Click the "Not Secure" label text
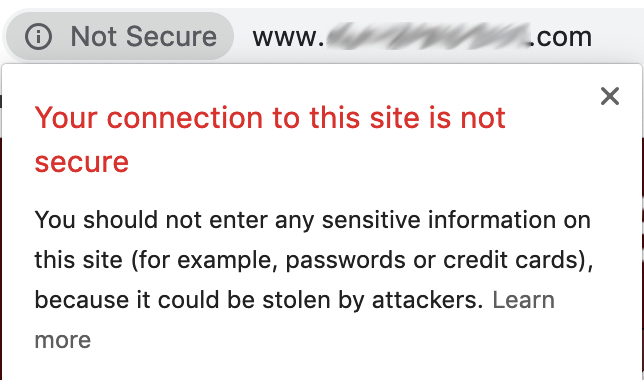 143,37
